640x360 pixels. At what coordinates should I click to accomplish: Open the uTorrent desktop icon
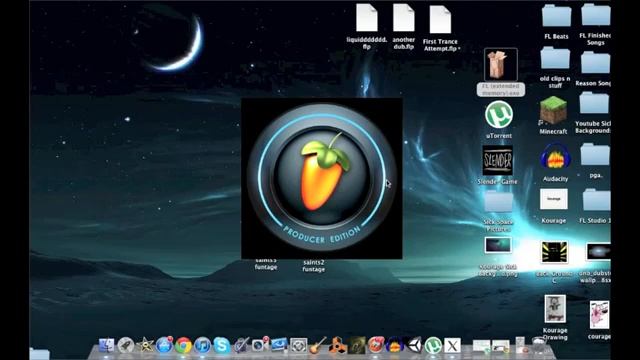(499, 114)
